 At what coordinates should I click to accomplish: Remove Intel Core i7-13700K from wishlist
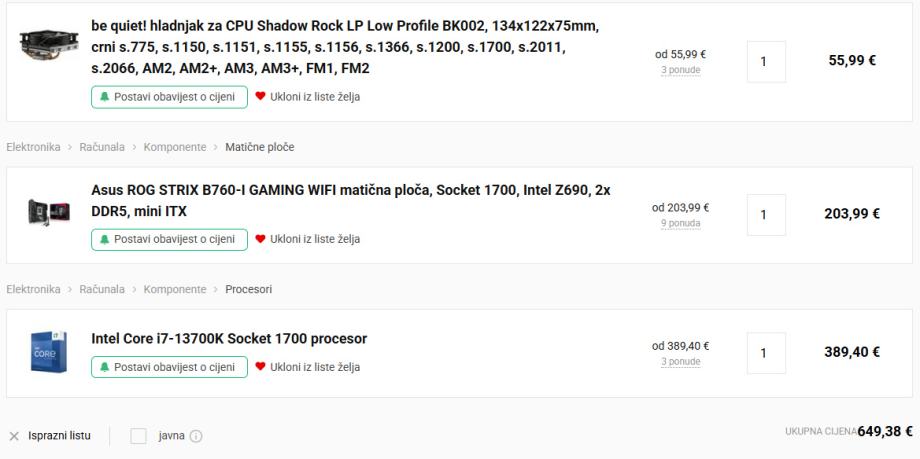coord(308,367)
